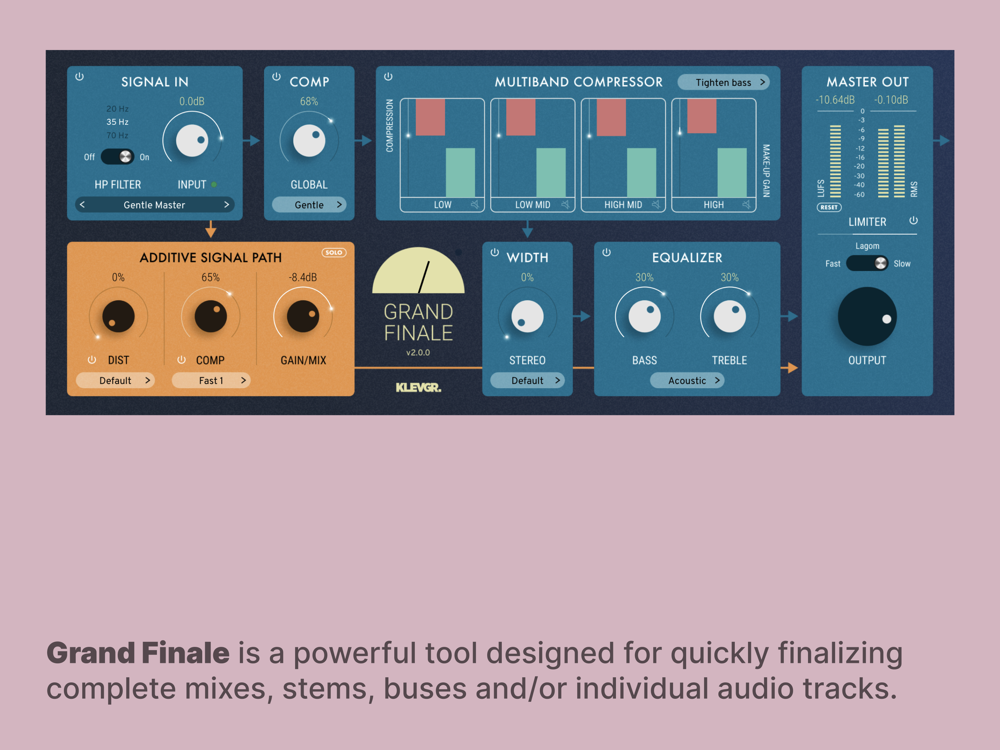Click the -0.10dB RMS readout
Viewport: 1000px width, 750px height.
(892, 100)
